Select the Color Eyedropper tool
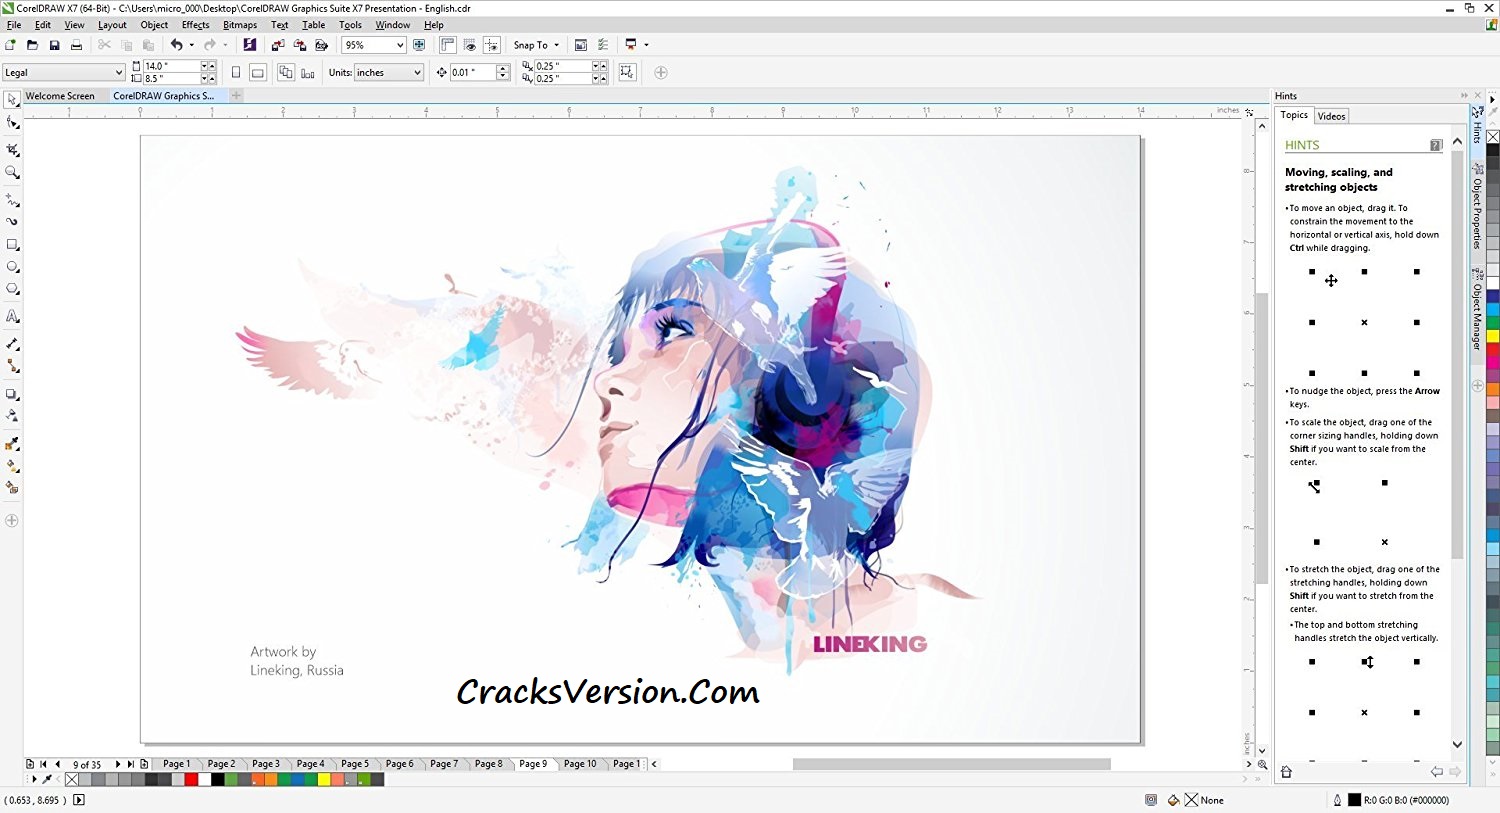The height and width of the screenshot is (813, 1500). coord(12,443)
